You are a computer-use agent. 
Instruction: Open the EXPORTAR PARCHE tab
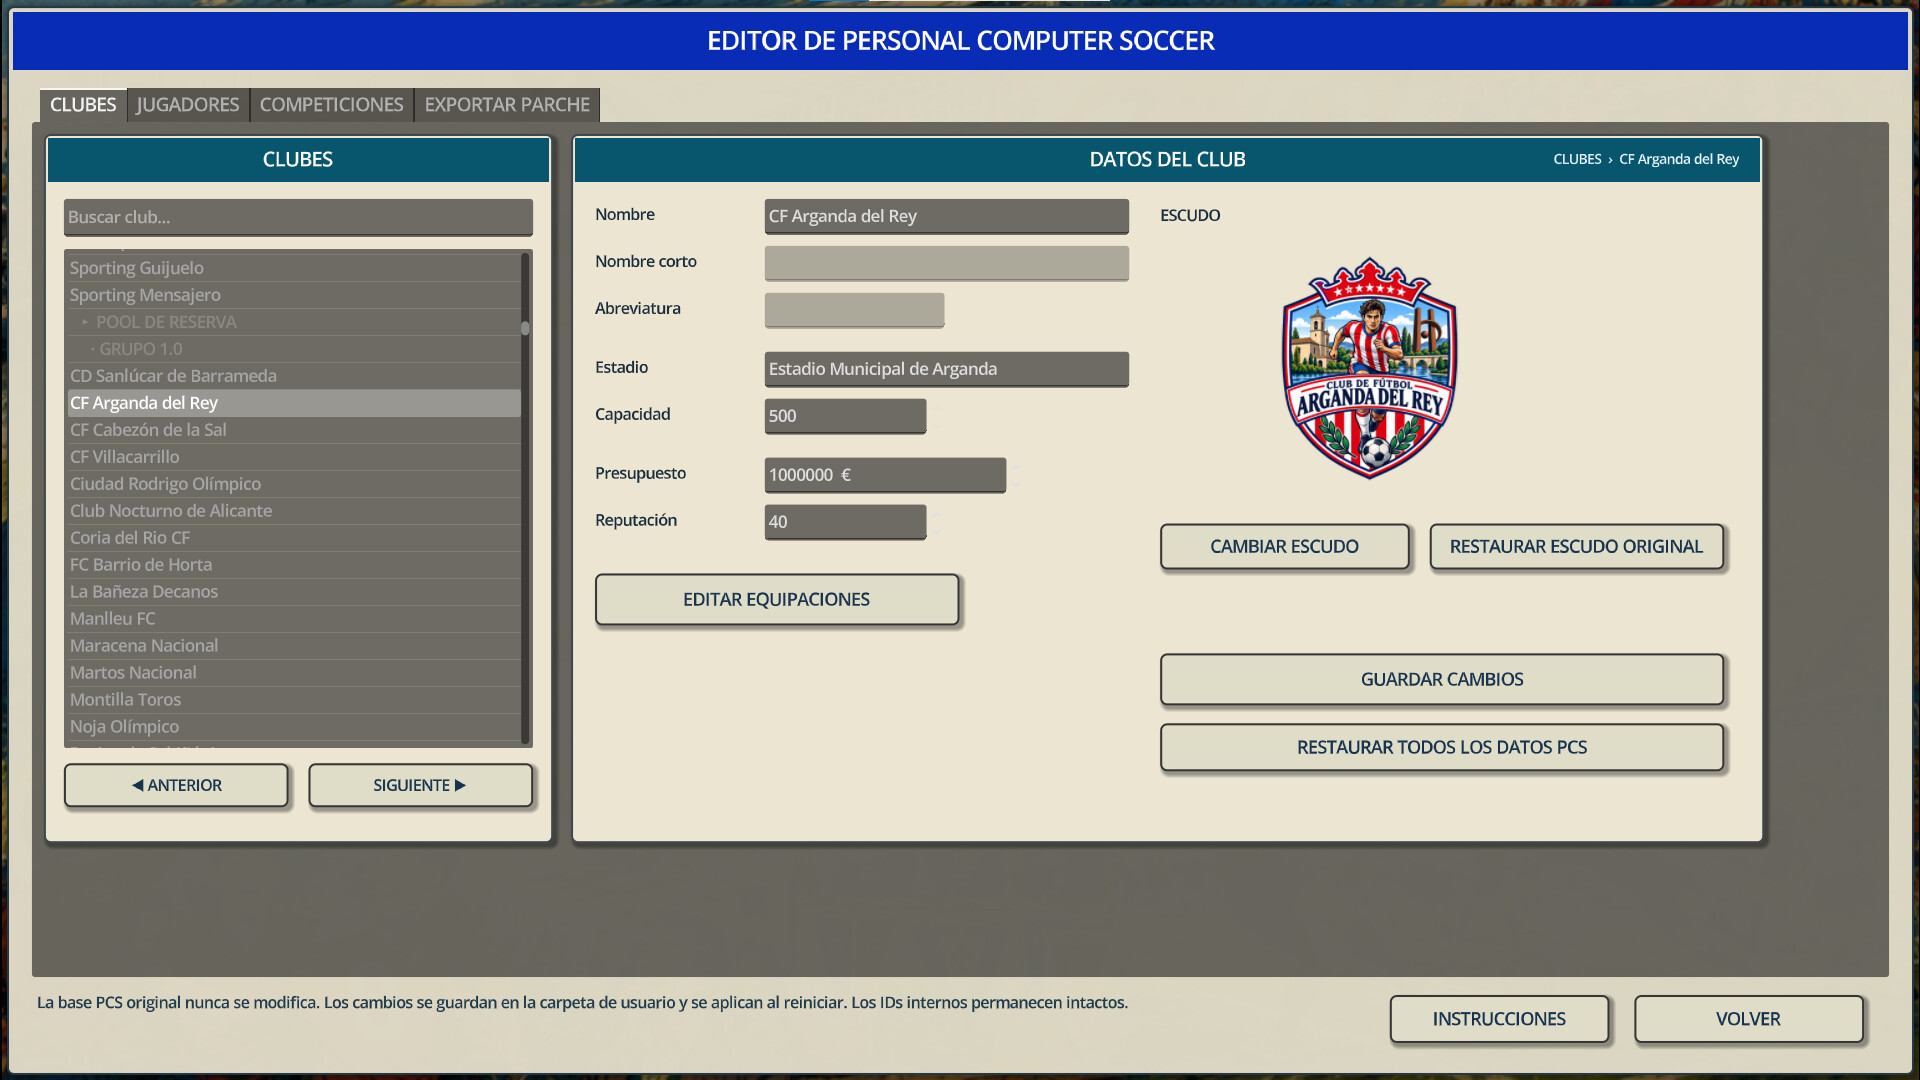[x=507, y=105]
